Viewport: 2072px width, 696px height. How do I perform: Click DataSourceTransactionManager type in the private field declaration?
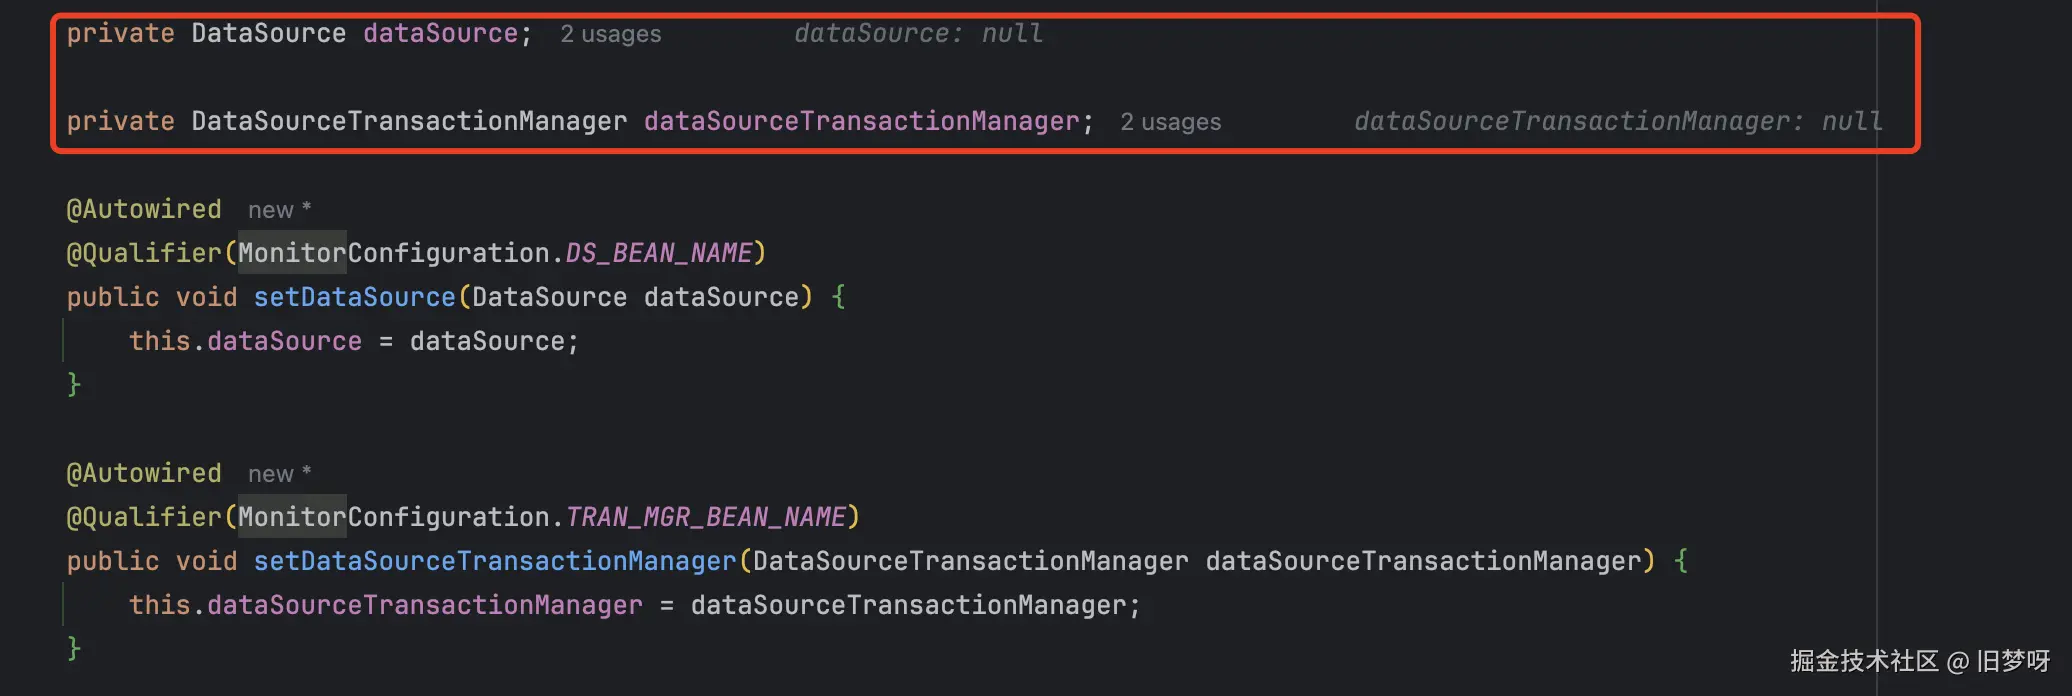(409, 122)
